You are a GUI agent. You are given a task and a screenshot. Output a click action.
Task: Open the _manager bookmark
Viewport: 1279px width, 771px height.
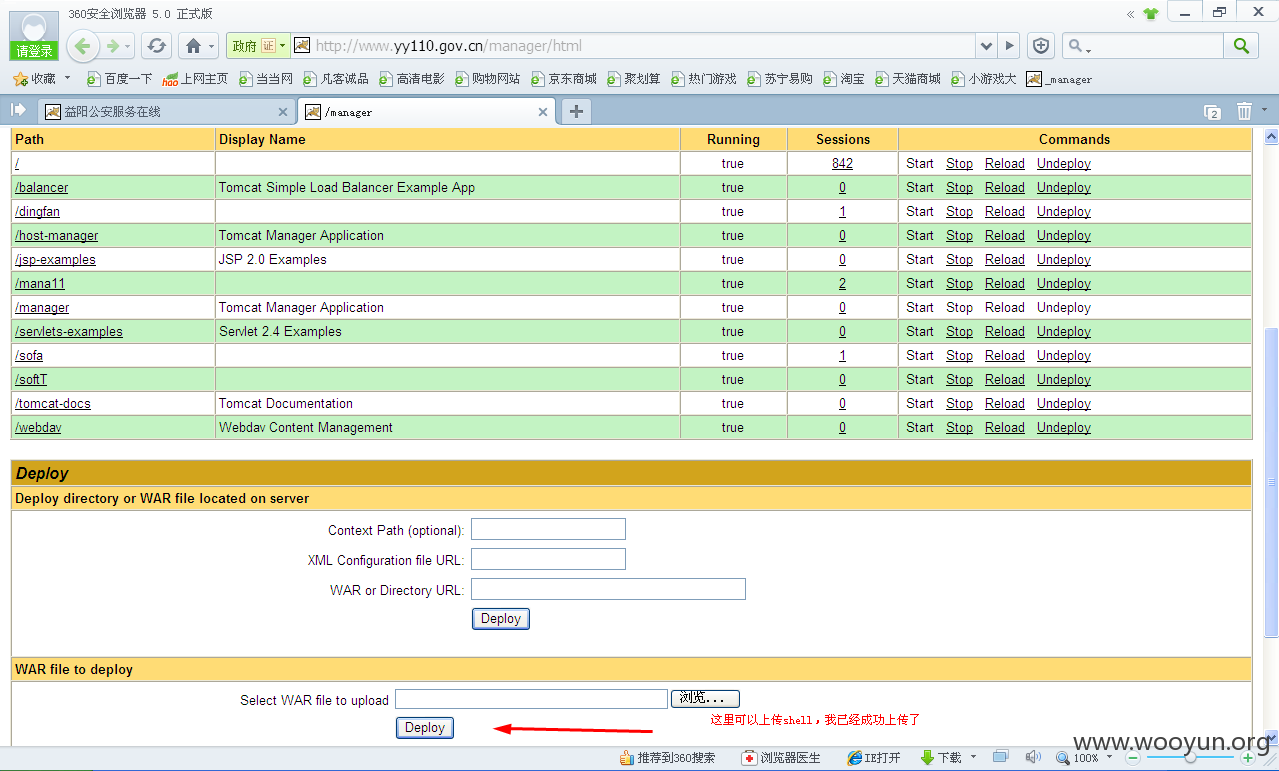pyautogui.click(x=1059, y=79)
